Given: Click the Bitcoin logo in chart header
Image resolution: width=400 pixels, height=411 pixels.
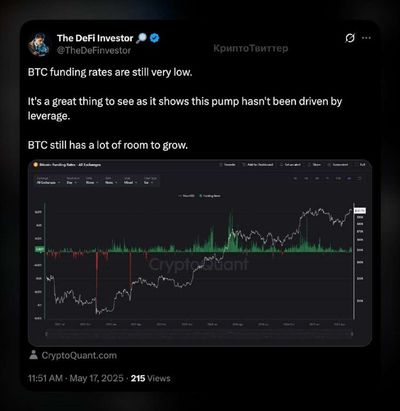Looking at the screenshot, I should pos(35,165).
